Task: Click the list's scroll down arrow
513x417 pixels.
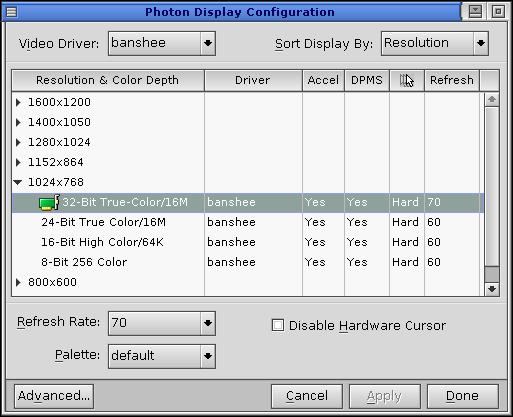Action: [492, 289]
